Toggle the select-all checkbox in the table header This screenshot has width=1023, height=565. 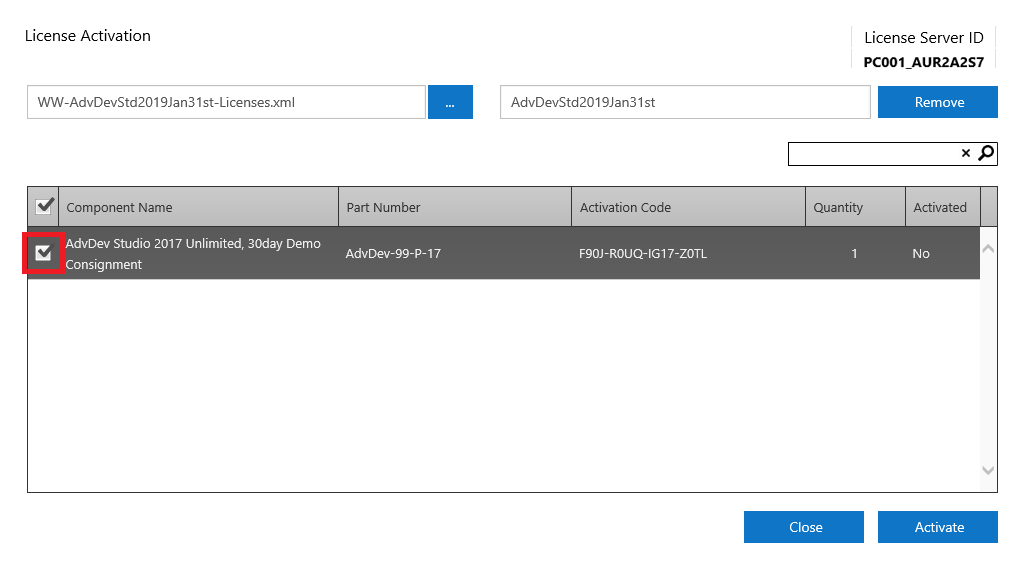point(44,206)
